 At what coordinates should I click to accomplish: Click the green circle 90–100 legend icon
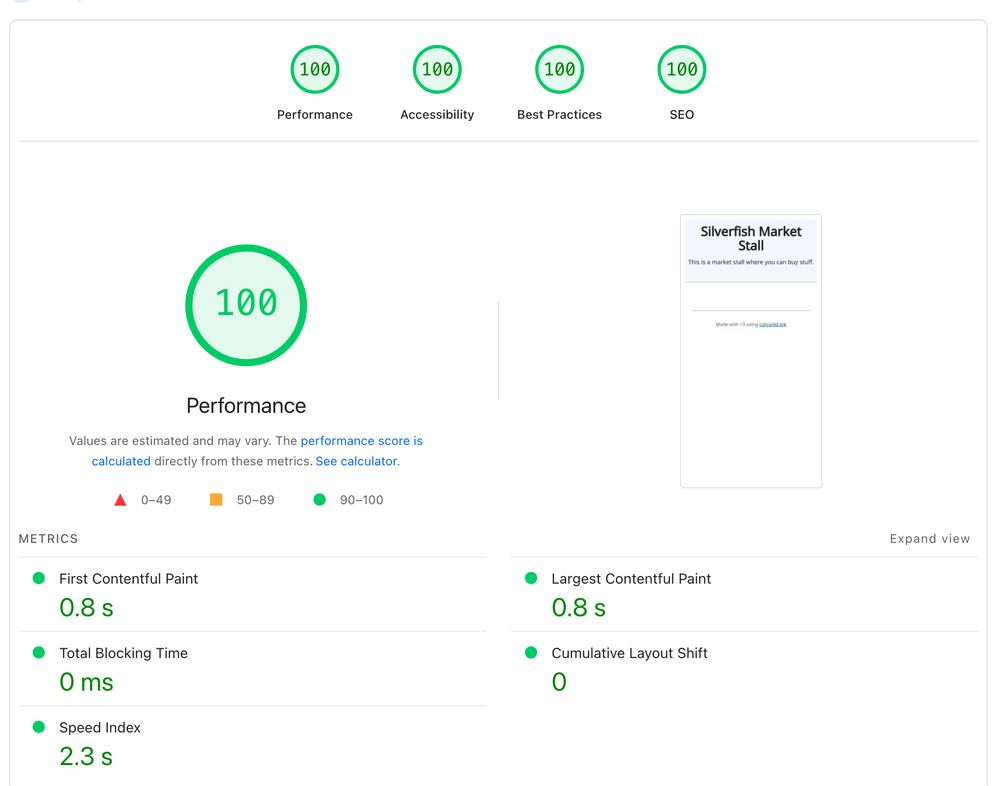click(x=320, y=499)
